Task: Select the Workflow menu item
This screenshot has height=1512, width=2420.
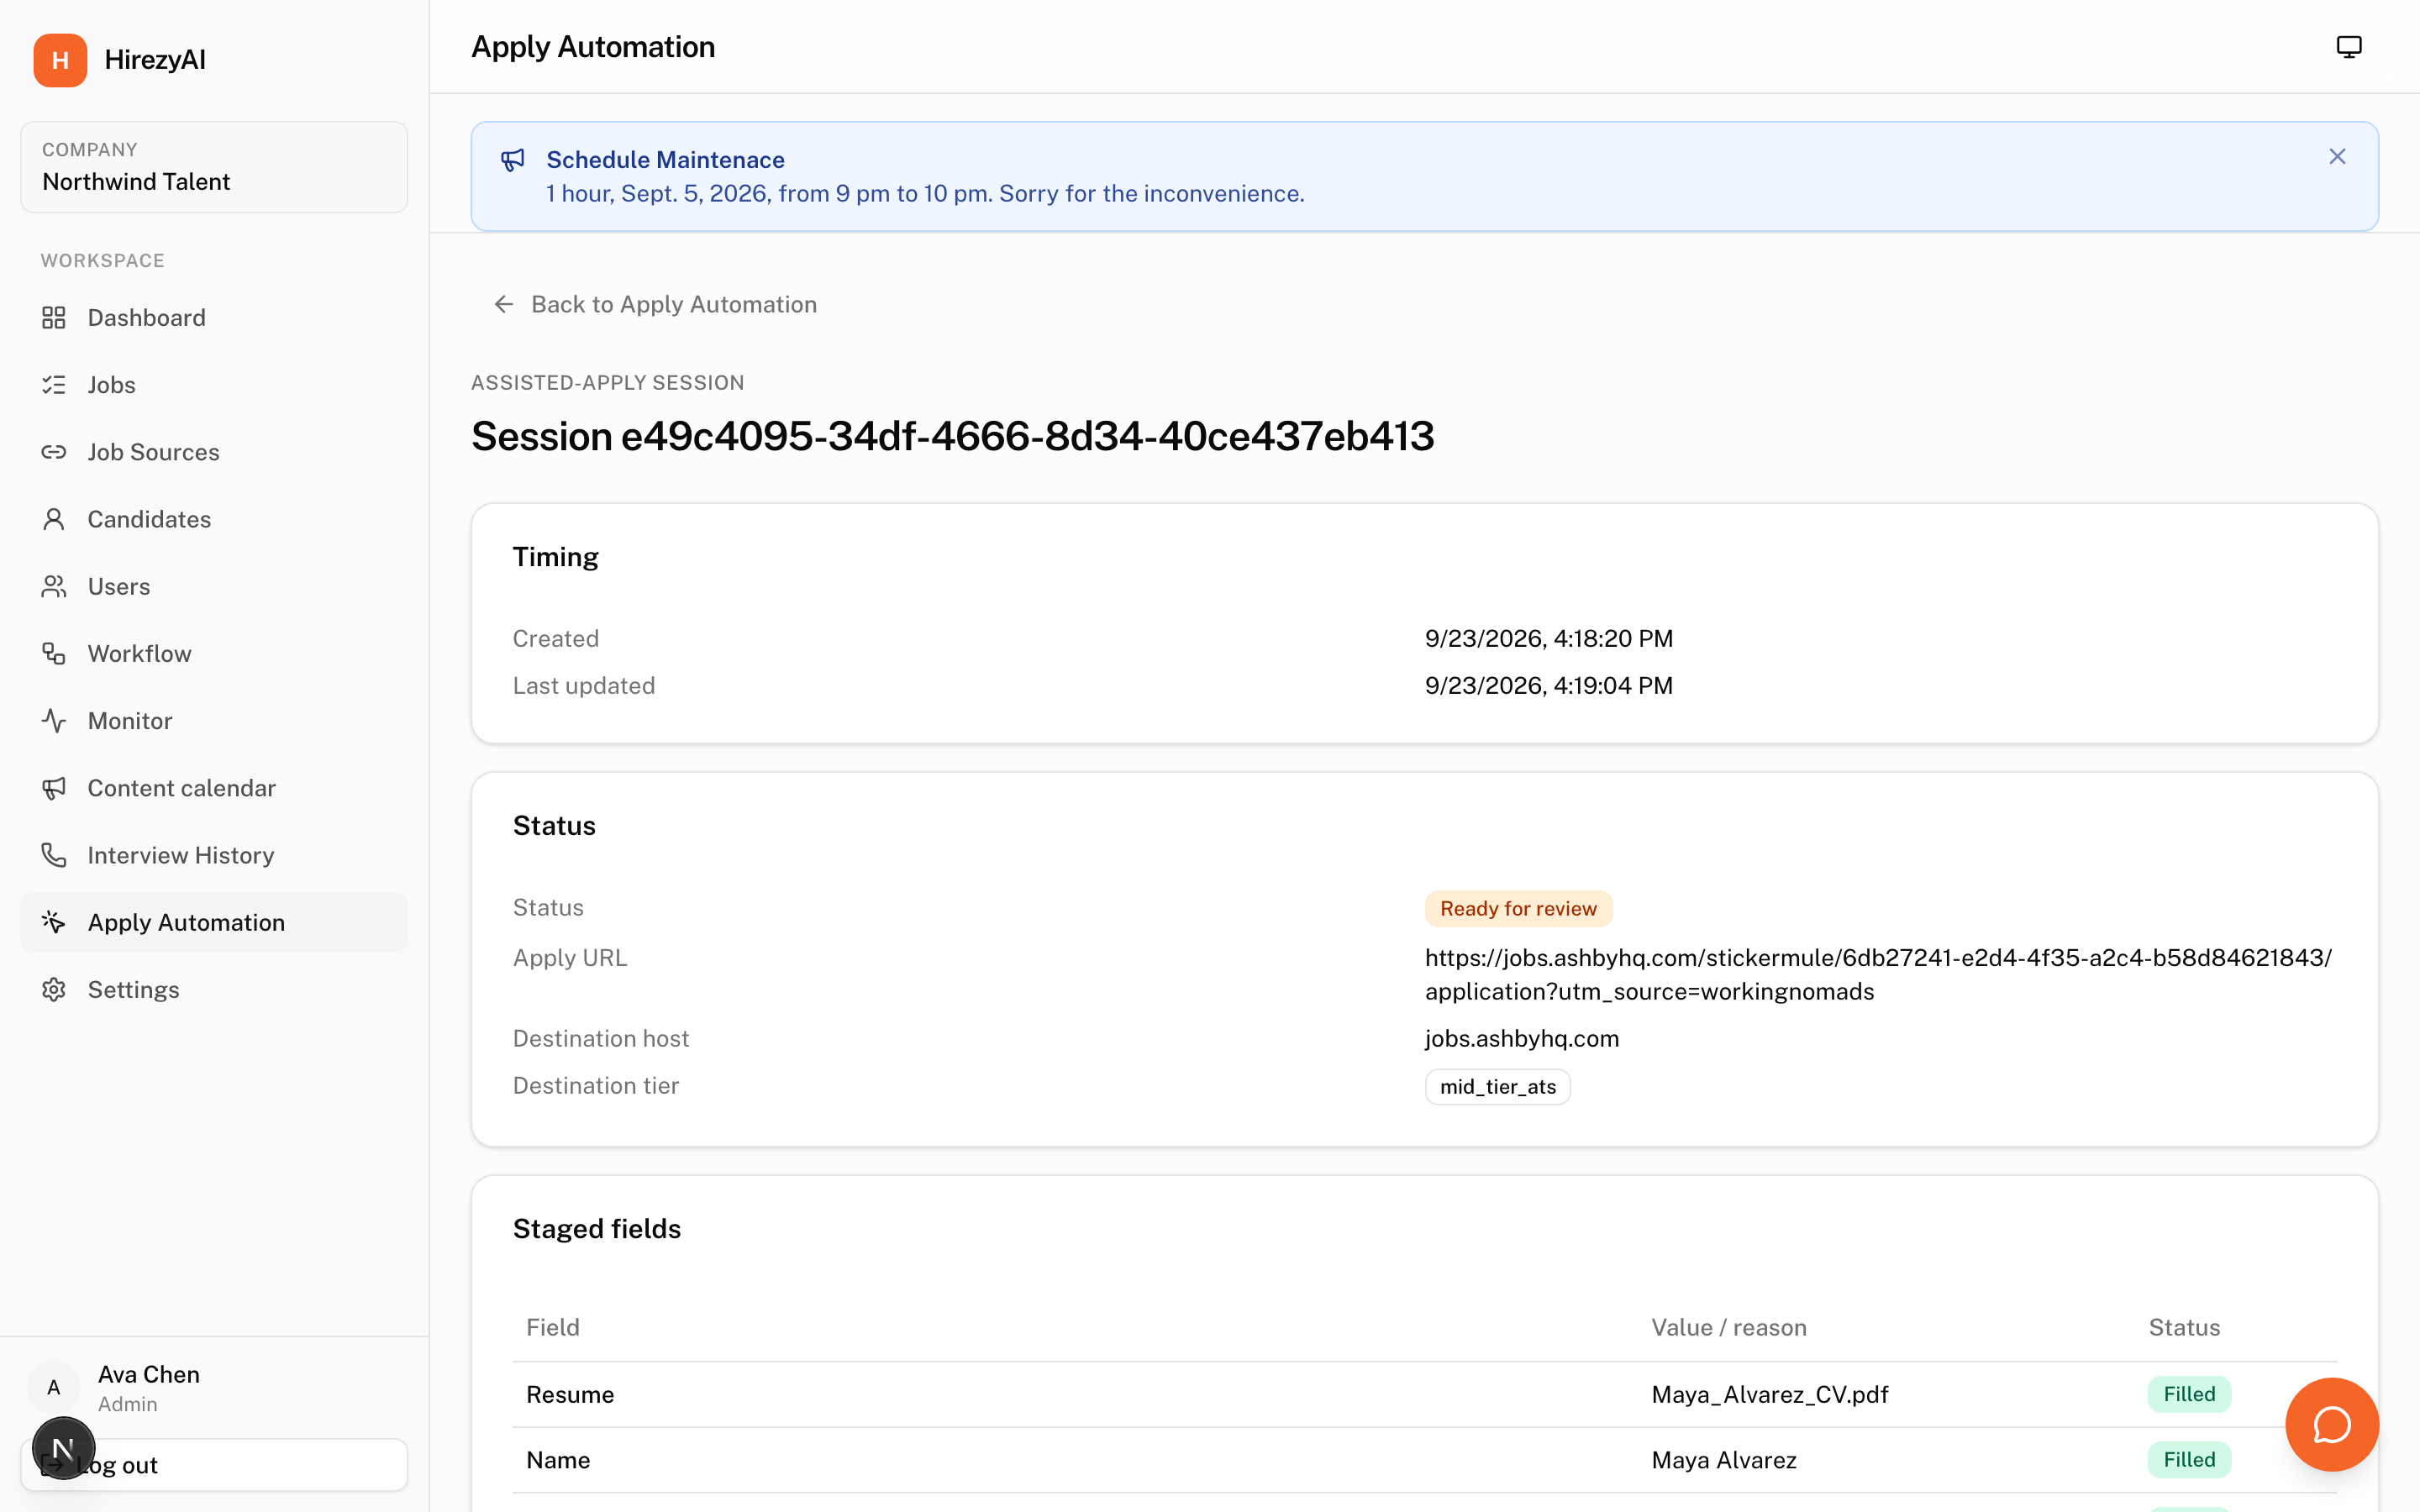Action: point(214,653)
